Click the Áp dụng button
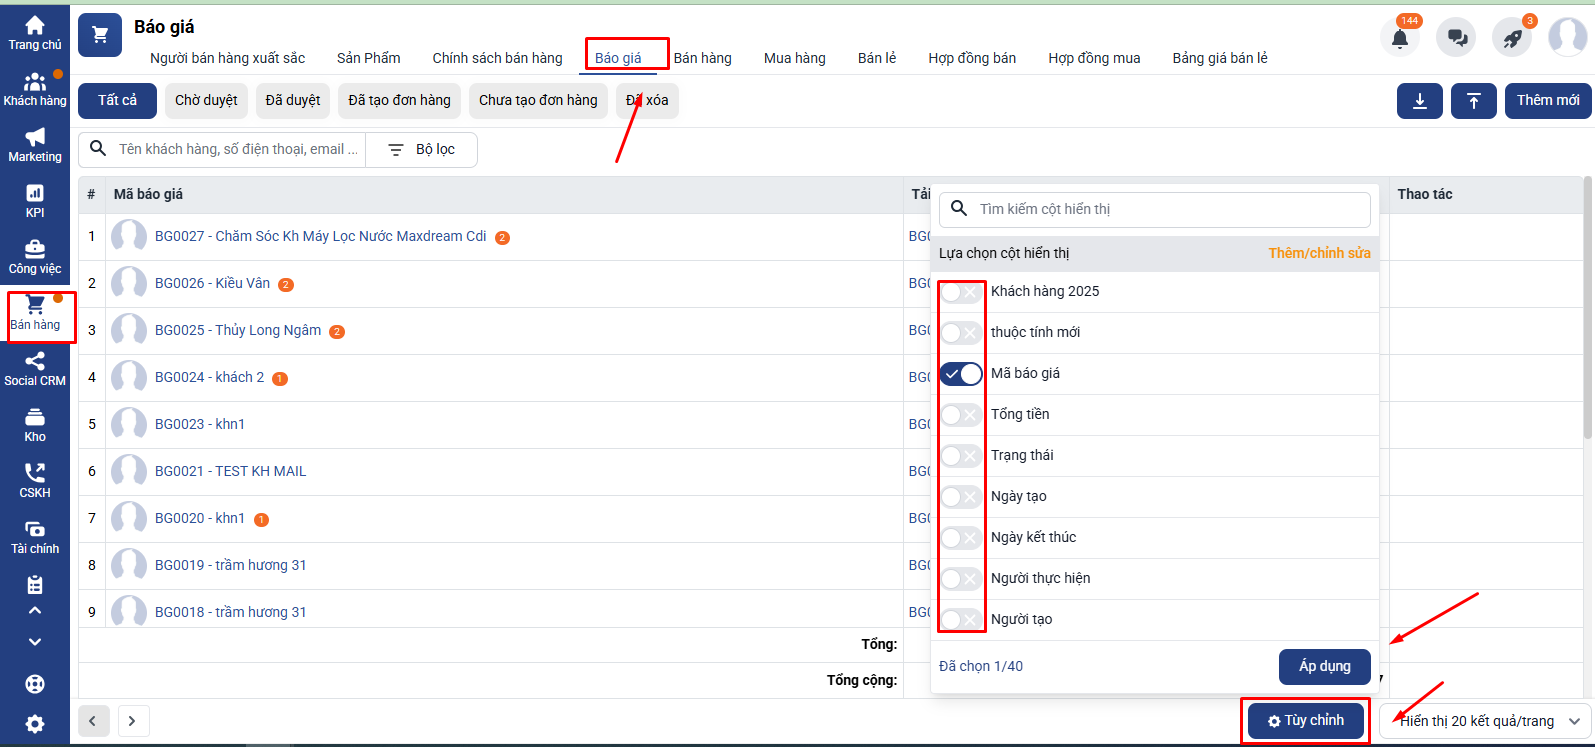Viewport: 1595px width, 747px height. (1324, 667)
